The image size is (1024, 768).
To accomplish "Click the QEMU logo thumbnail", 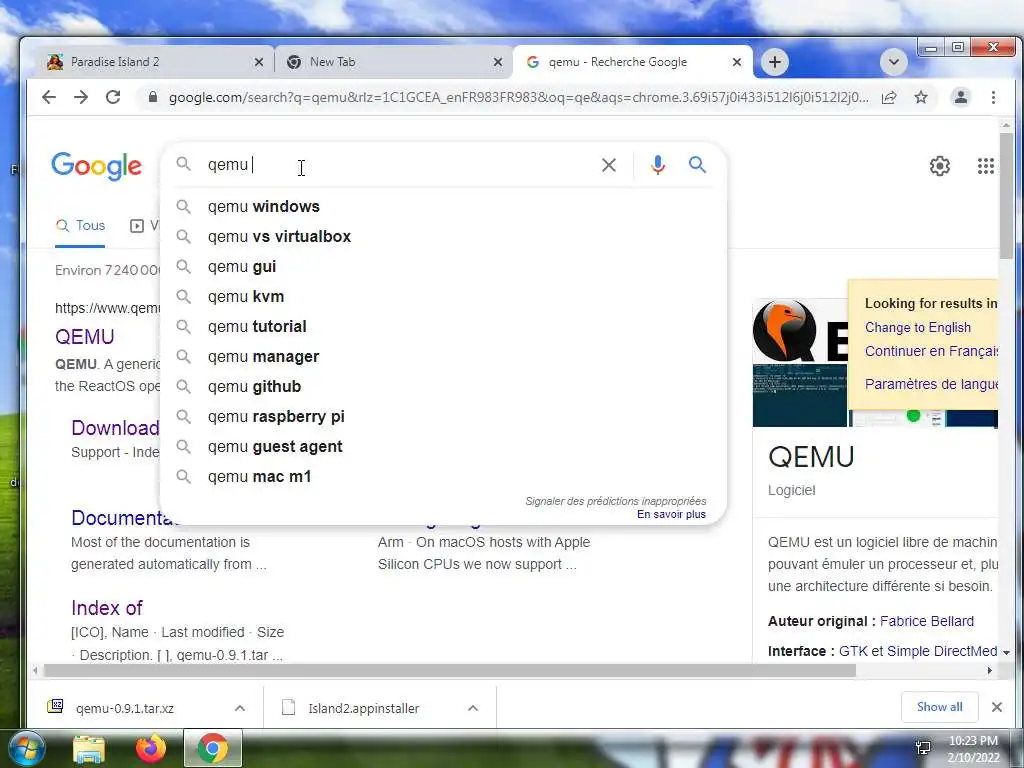I will (x=800, y=332).
